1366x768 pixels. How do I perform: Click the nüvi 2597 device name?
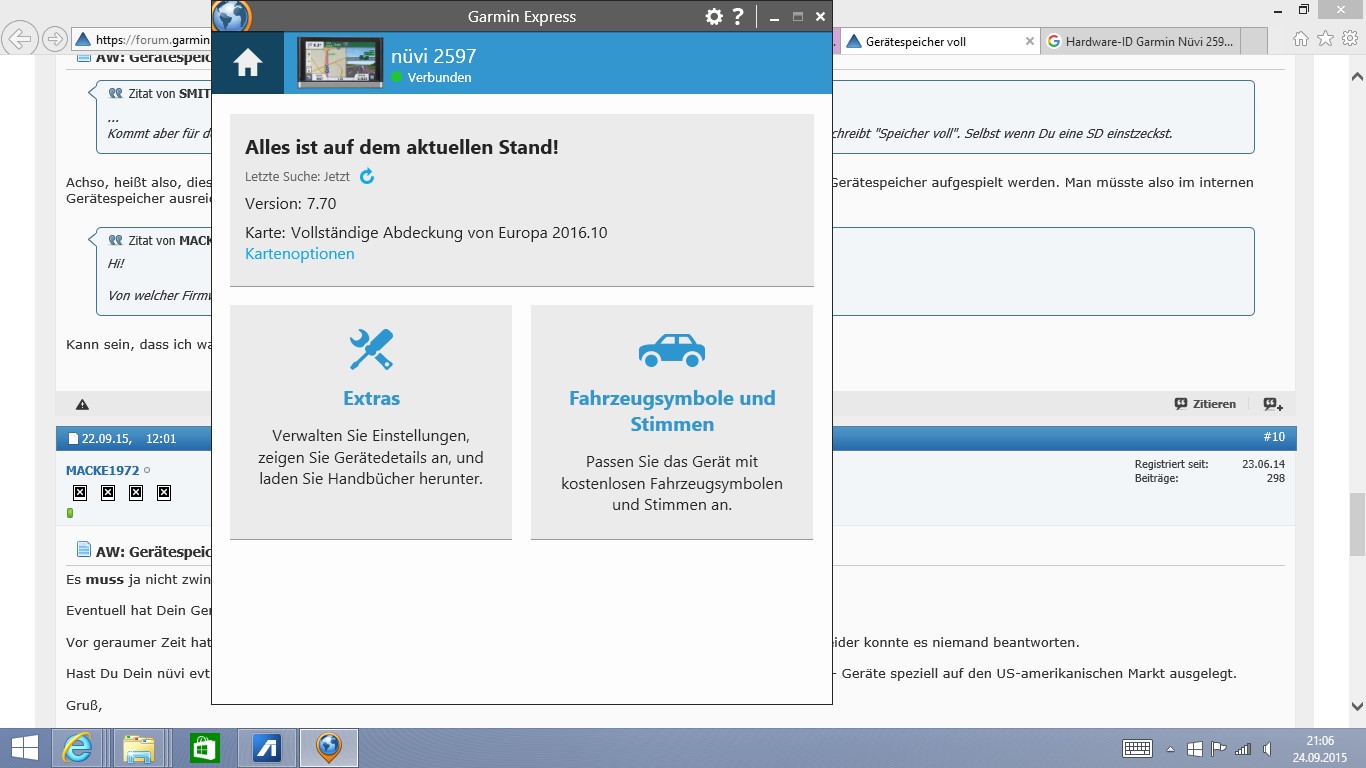(433, 56)
